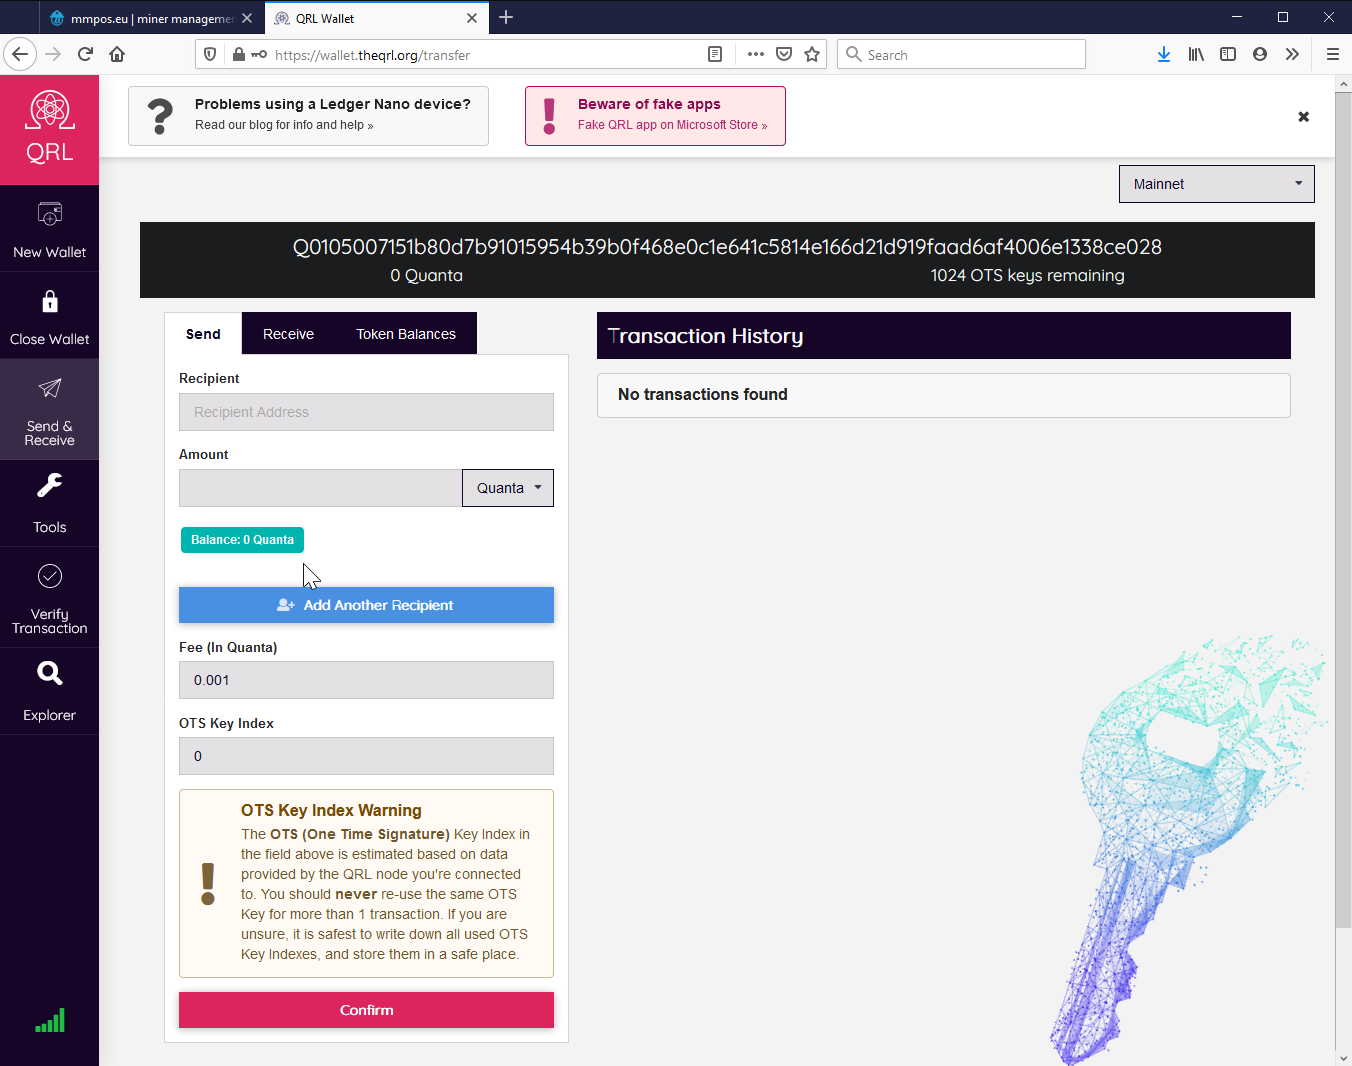The width and height of the screenshot is (1352, 1066).
Task: Open the Mainnet network dropdown
Action: tap(1216, 184)
